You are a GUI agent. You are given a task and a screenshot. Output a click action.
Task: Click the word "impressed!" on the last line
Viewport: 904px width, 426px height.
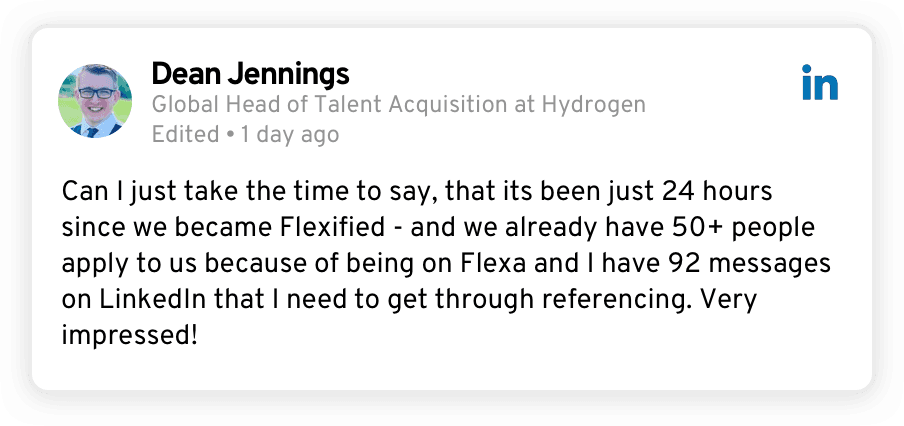pyautogui.click(x=130, y=334)
